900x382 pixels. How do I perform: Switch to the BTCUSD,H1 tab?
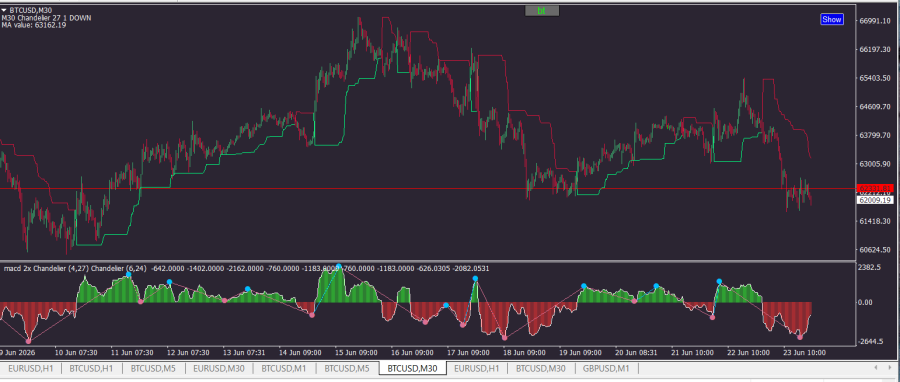click(x=91, y=368)
